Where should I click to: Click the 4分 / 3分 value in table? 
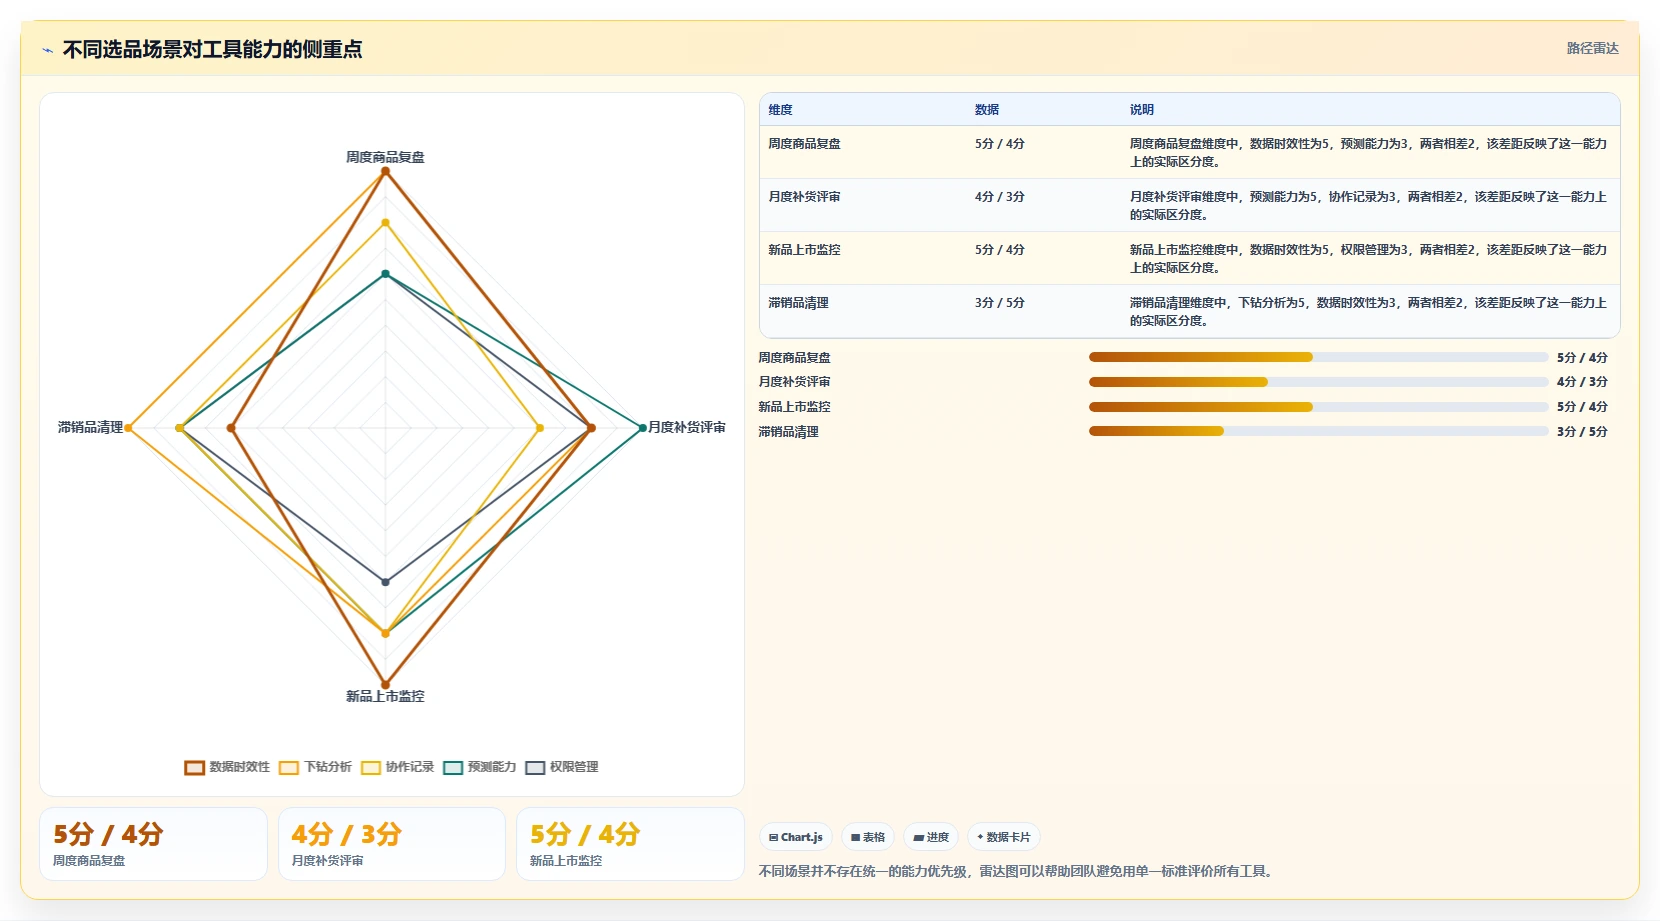[1000, 197]
